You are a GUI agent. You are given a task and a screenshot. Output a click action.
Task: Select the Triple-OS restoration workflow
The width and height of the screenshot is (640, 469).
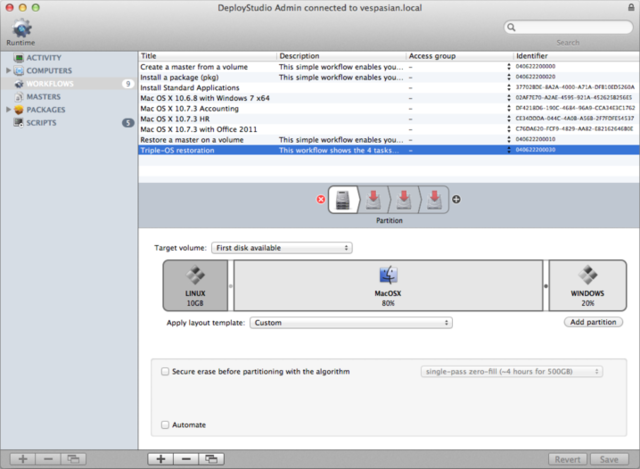click(x=389, y=150)
